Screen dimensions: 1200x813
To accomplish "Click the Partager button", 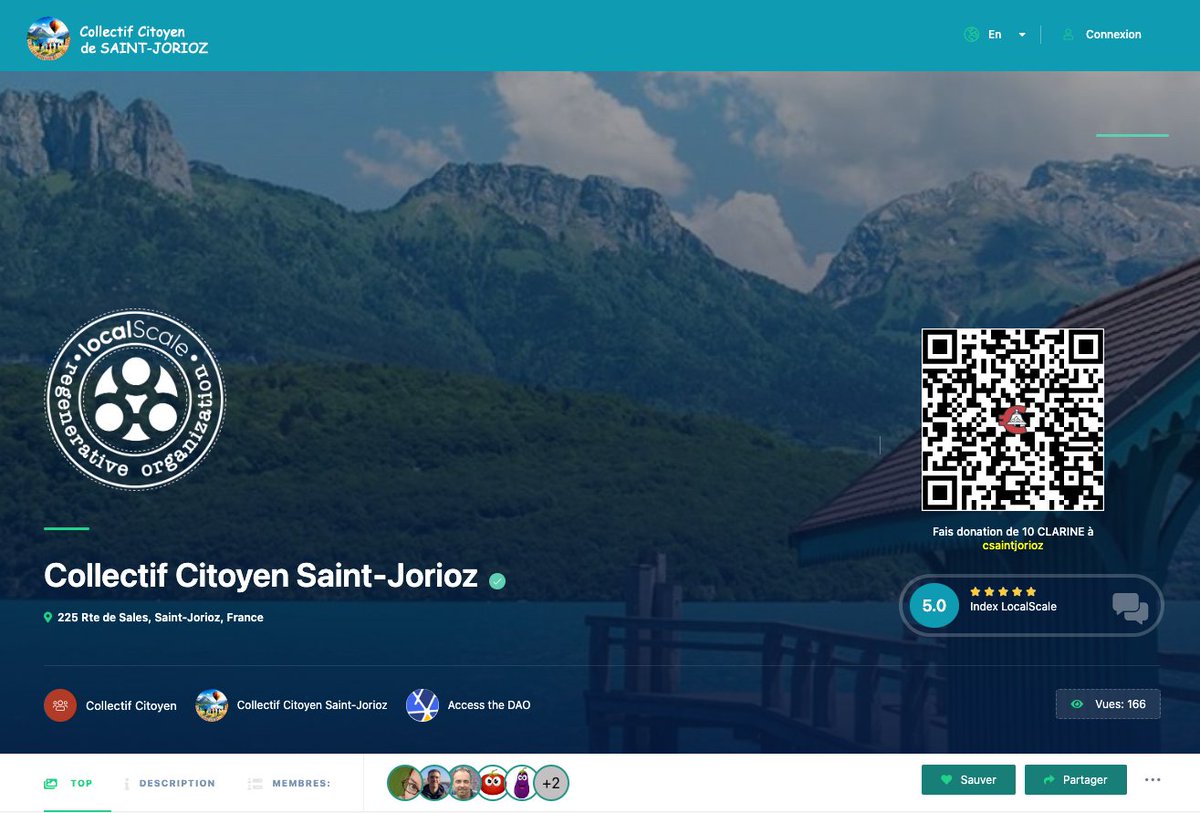I will (1075, 780).
